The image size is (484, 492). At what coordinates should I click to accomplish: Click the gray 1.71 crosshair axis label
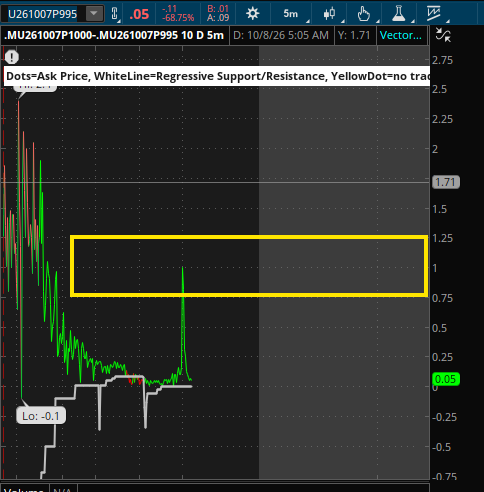[x=446, y=182]
